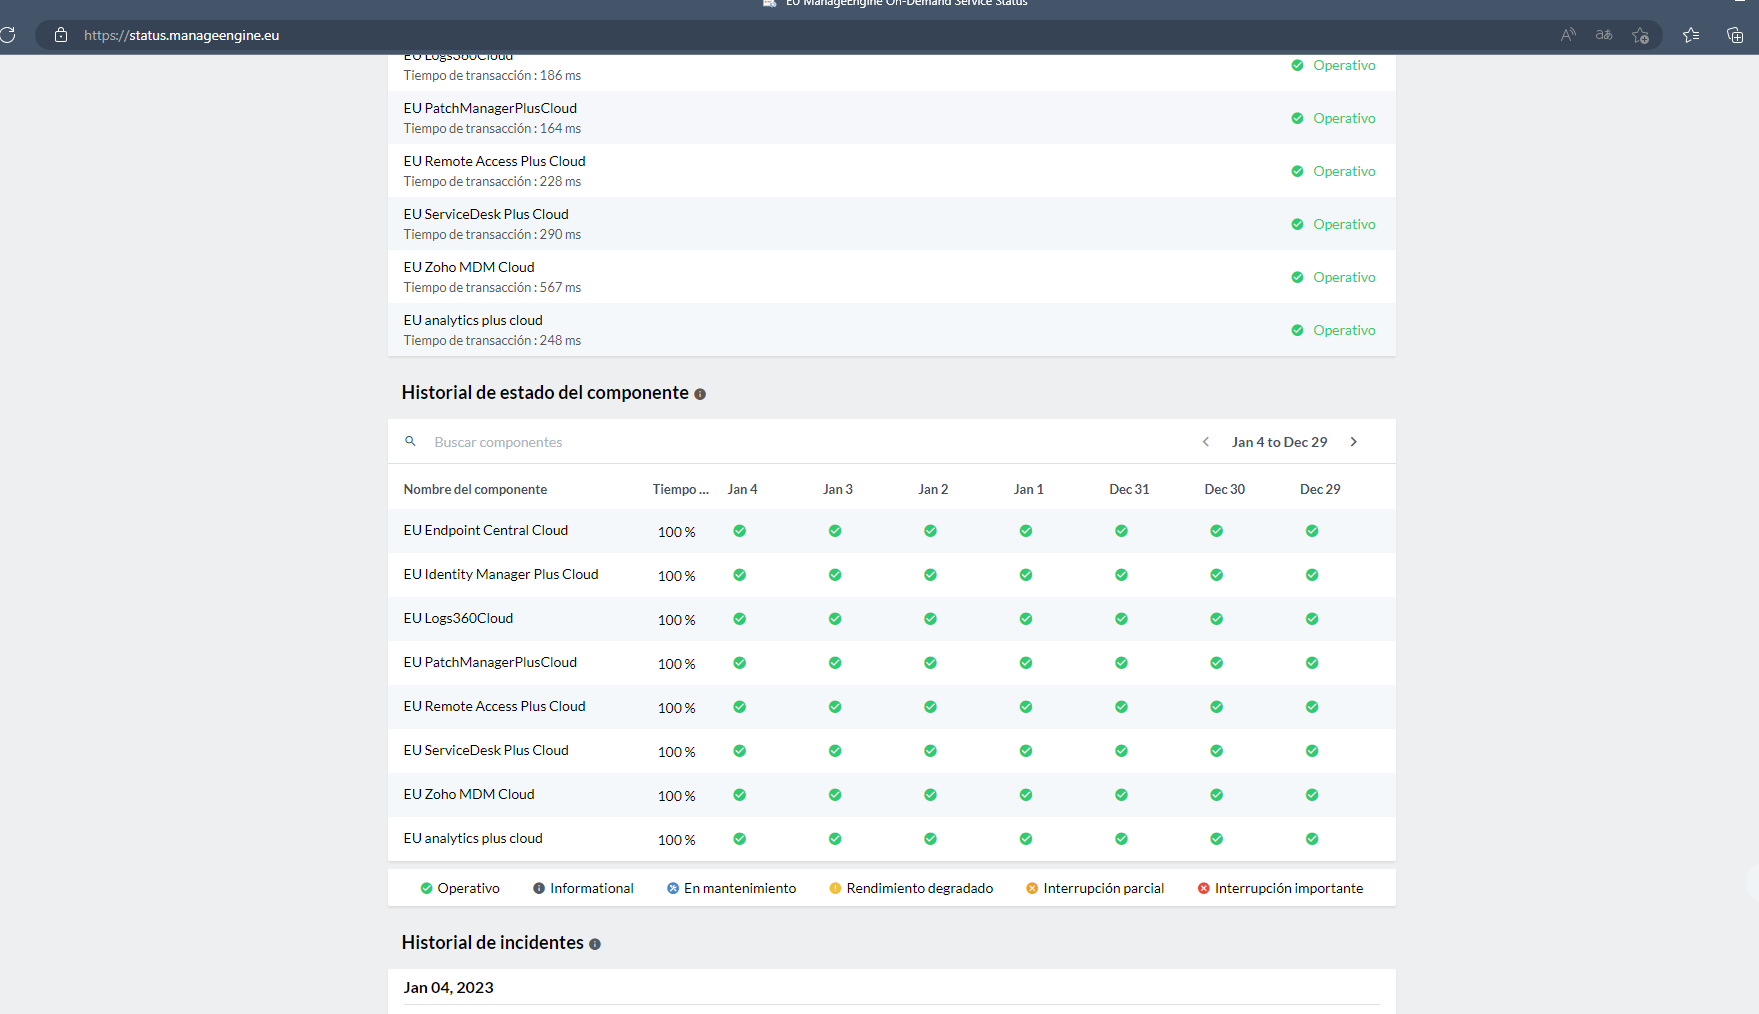Image resolution: width=1759 pixels, height=1014 pixels.
Task: Click the Dec 31 column header
Action: click(x=1129, y=489)
